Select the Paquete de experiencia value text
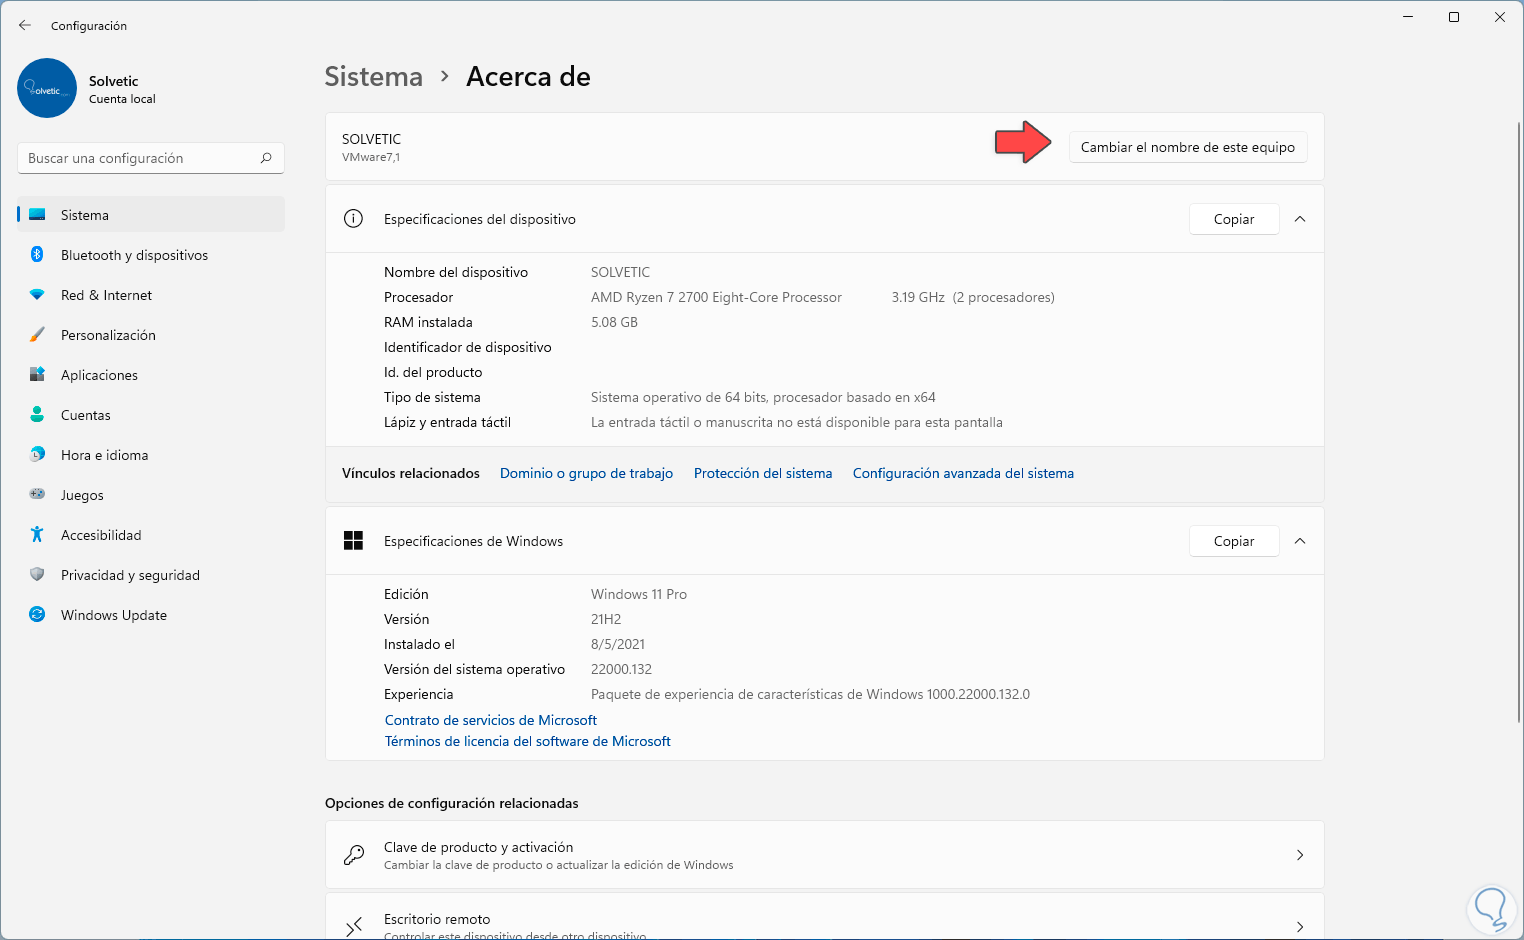The image size is (1524, 940). pos(810,694)
